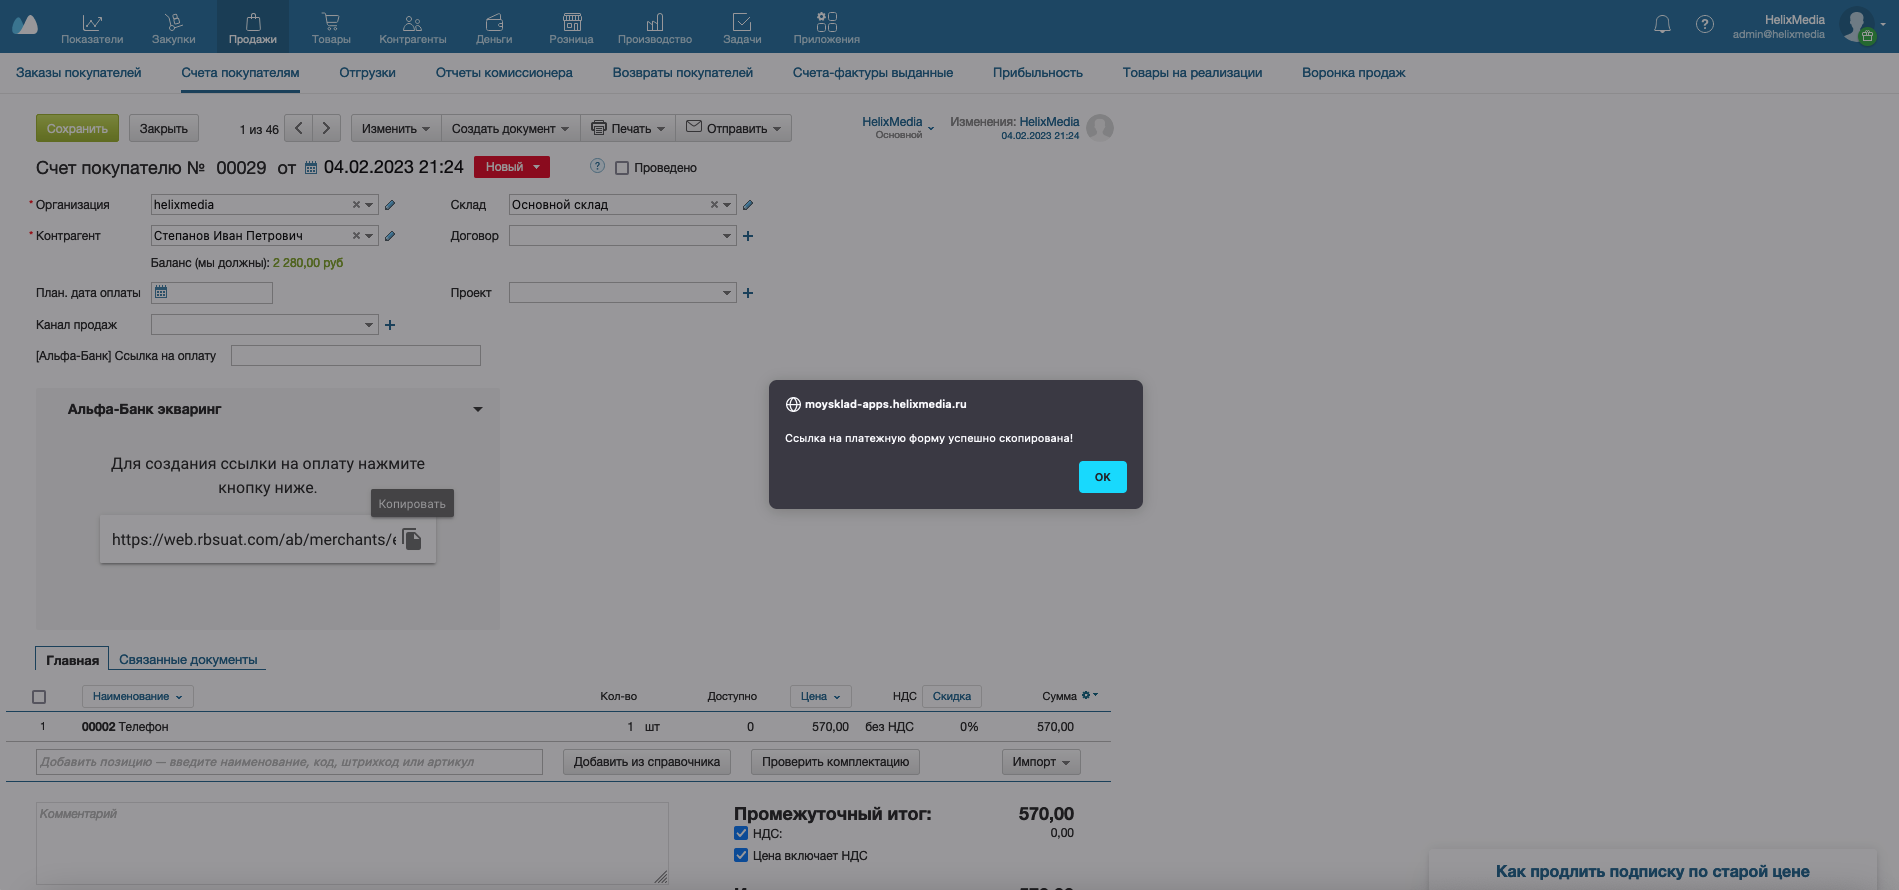Open the Новый status dropdown

point(512,167)
